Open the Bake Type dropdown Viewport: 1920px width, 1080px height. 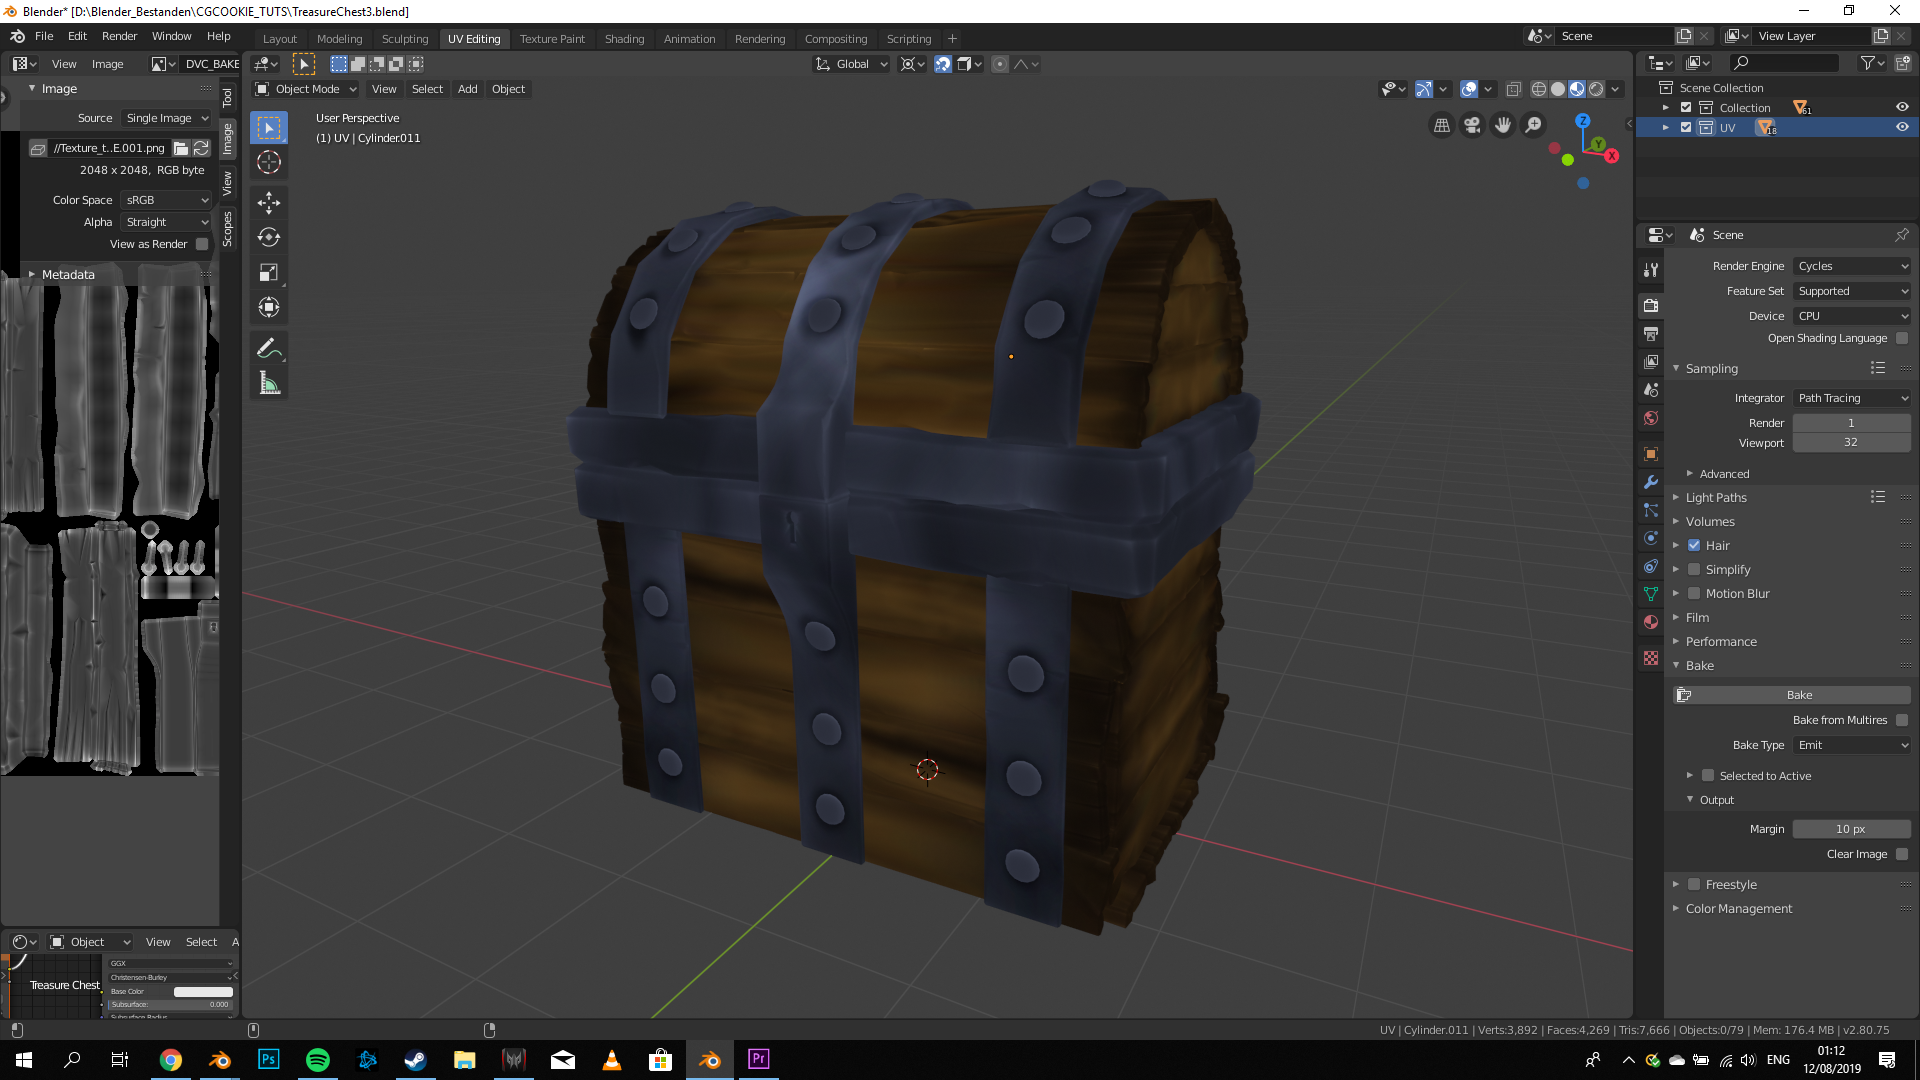pyautogui.click(x=1852, y=745)
